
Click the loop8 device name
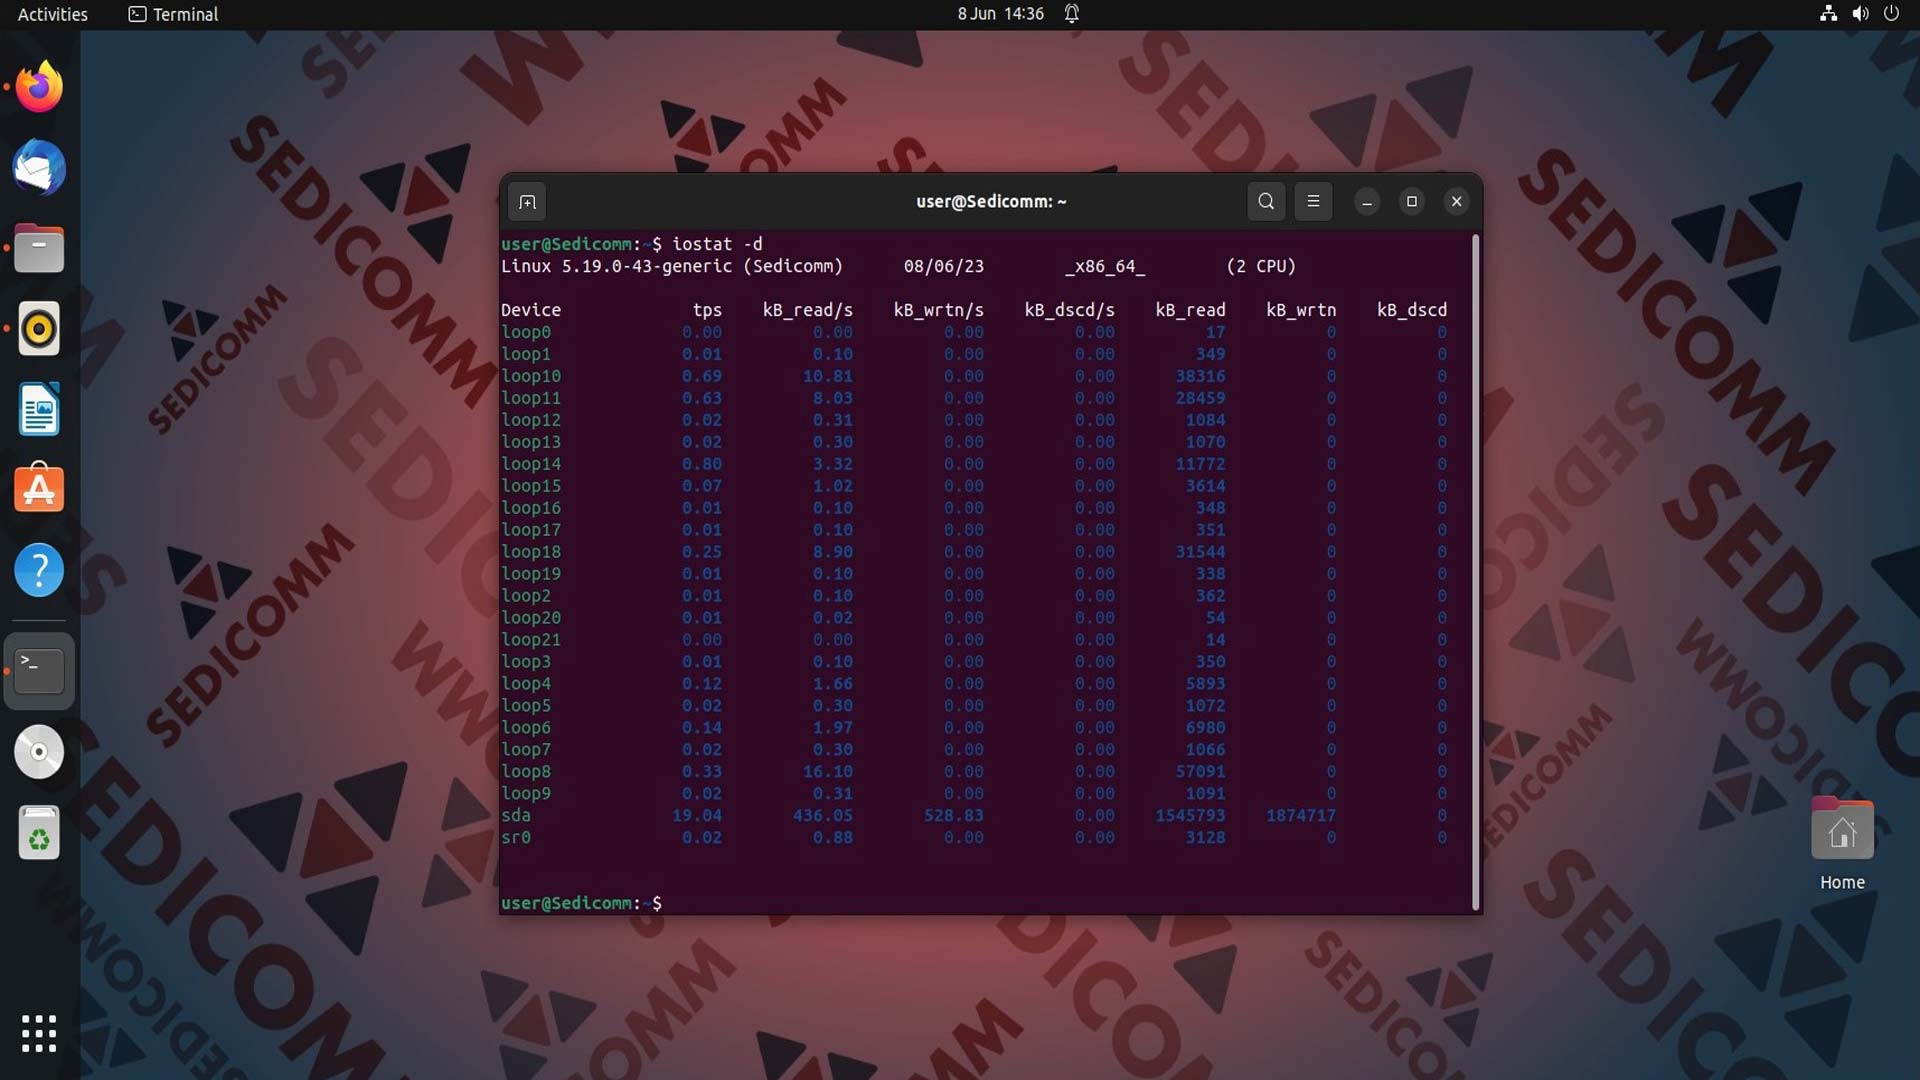point(526,772)
